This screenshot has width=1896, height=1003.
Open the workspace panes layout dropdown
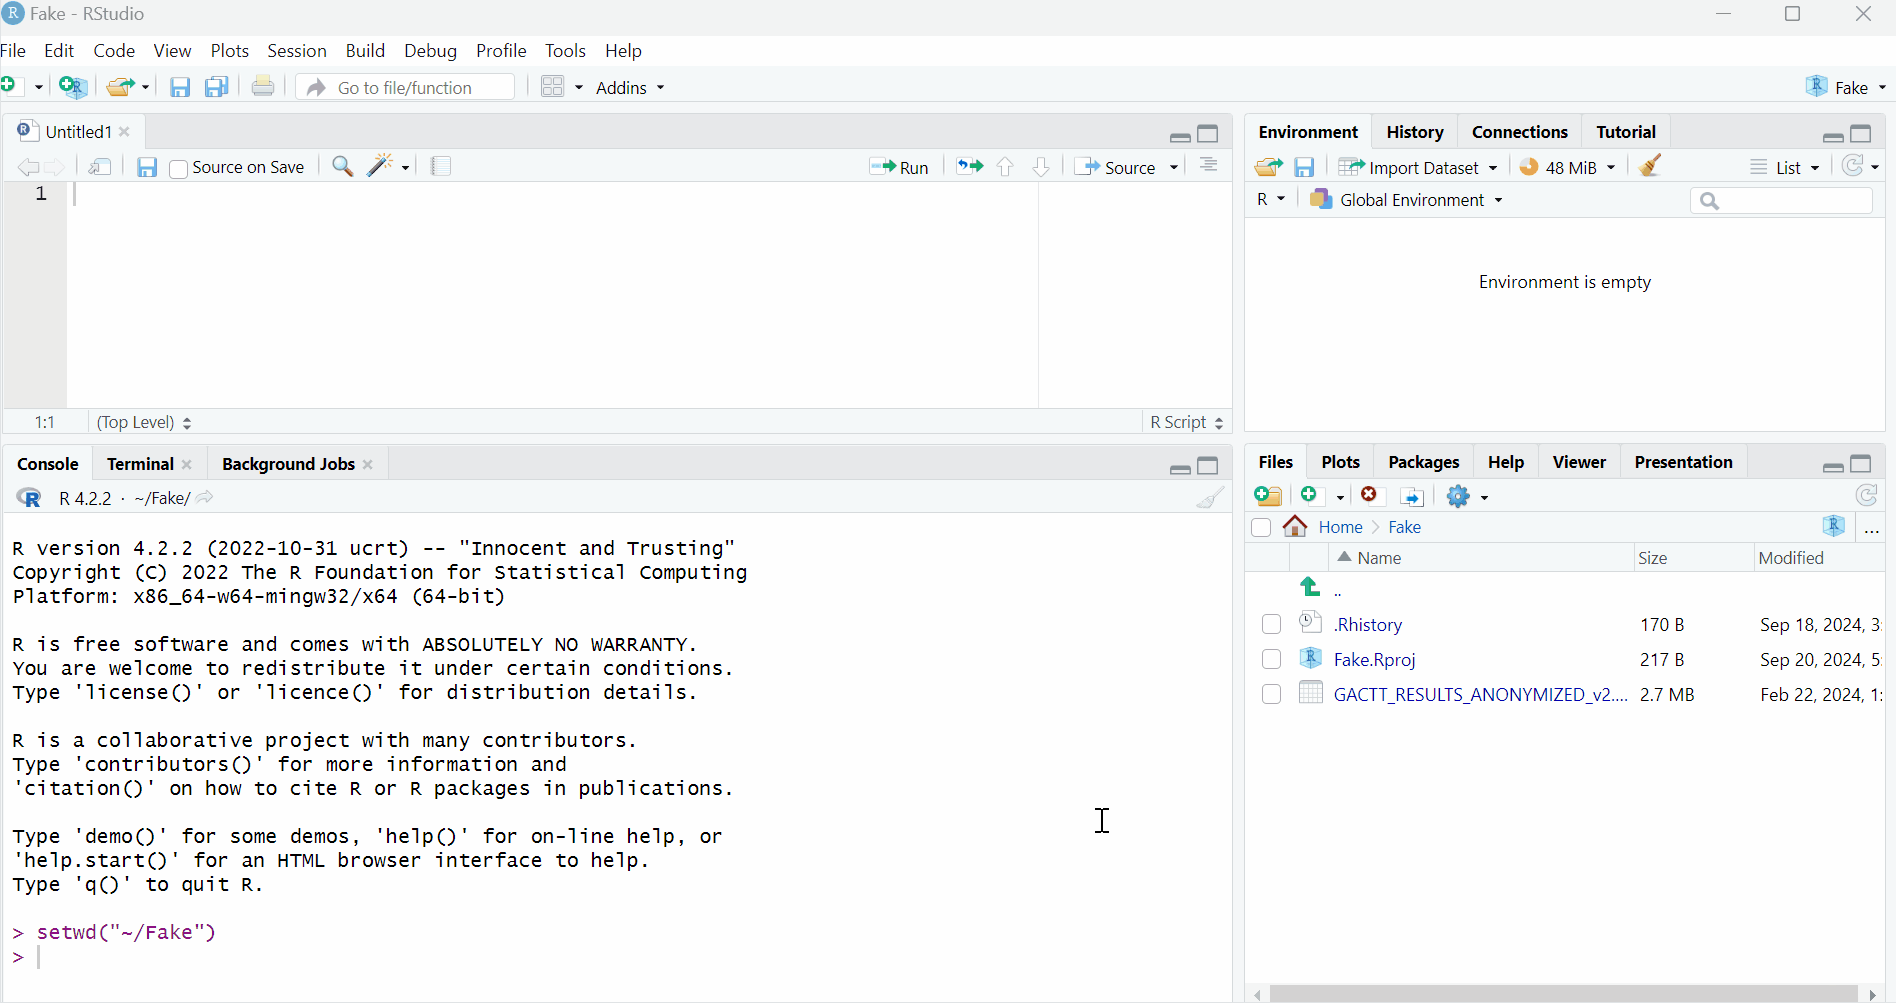tap(578, 87)
